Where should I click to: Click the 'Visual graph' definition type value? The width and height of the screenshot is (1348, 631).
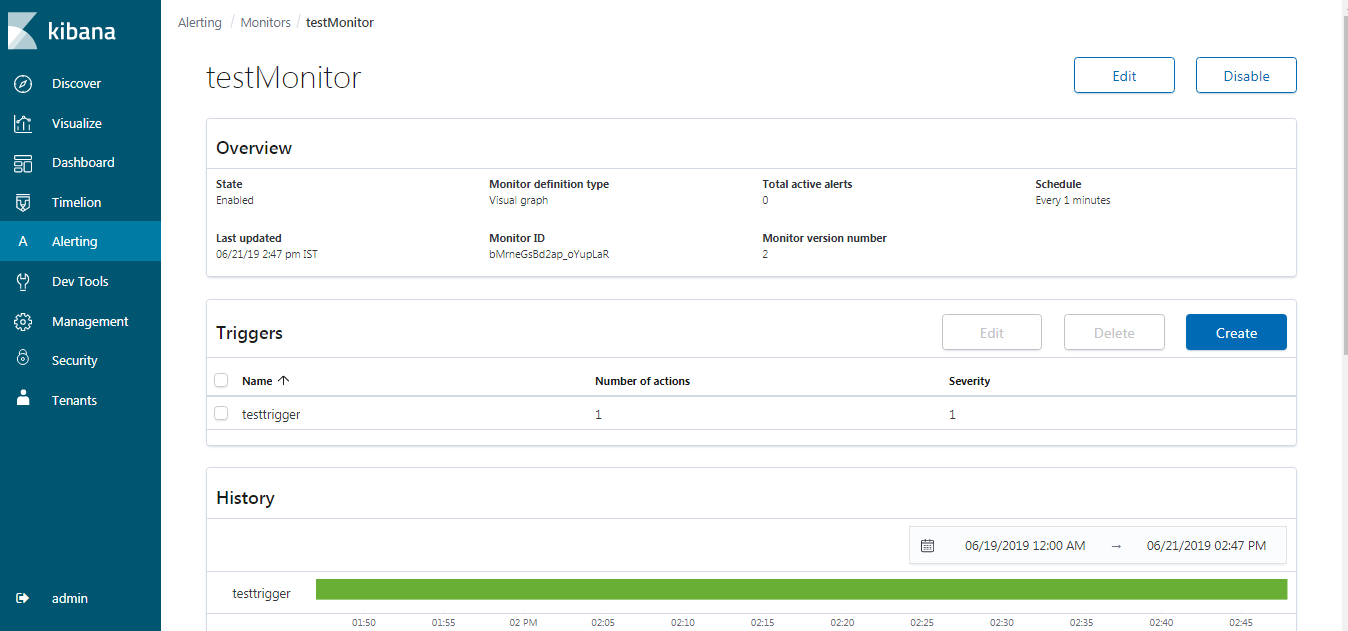coord(518,200)
